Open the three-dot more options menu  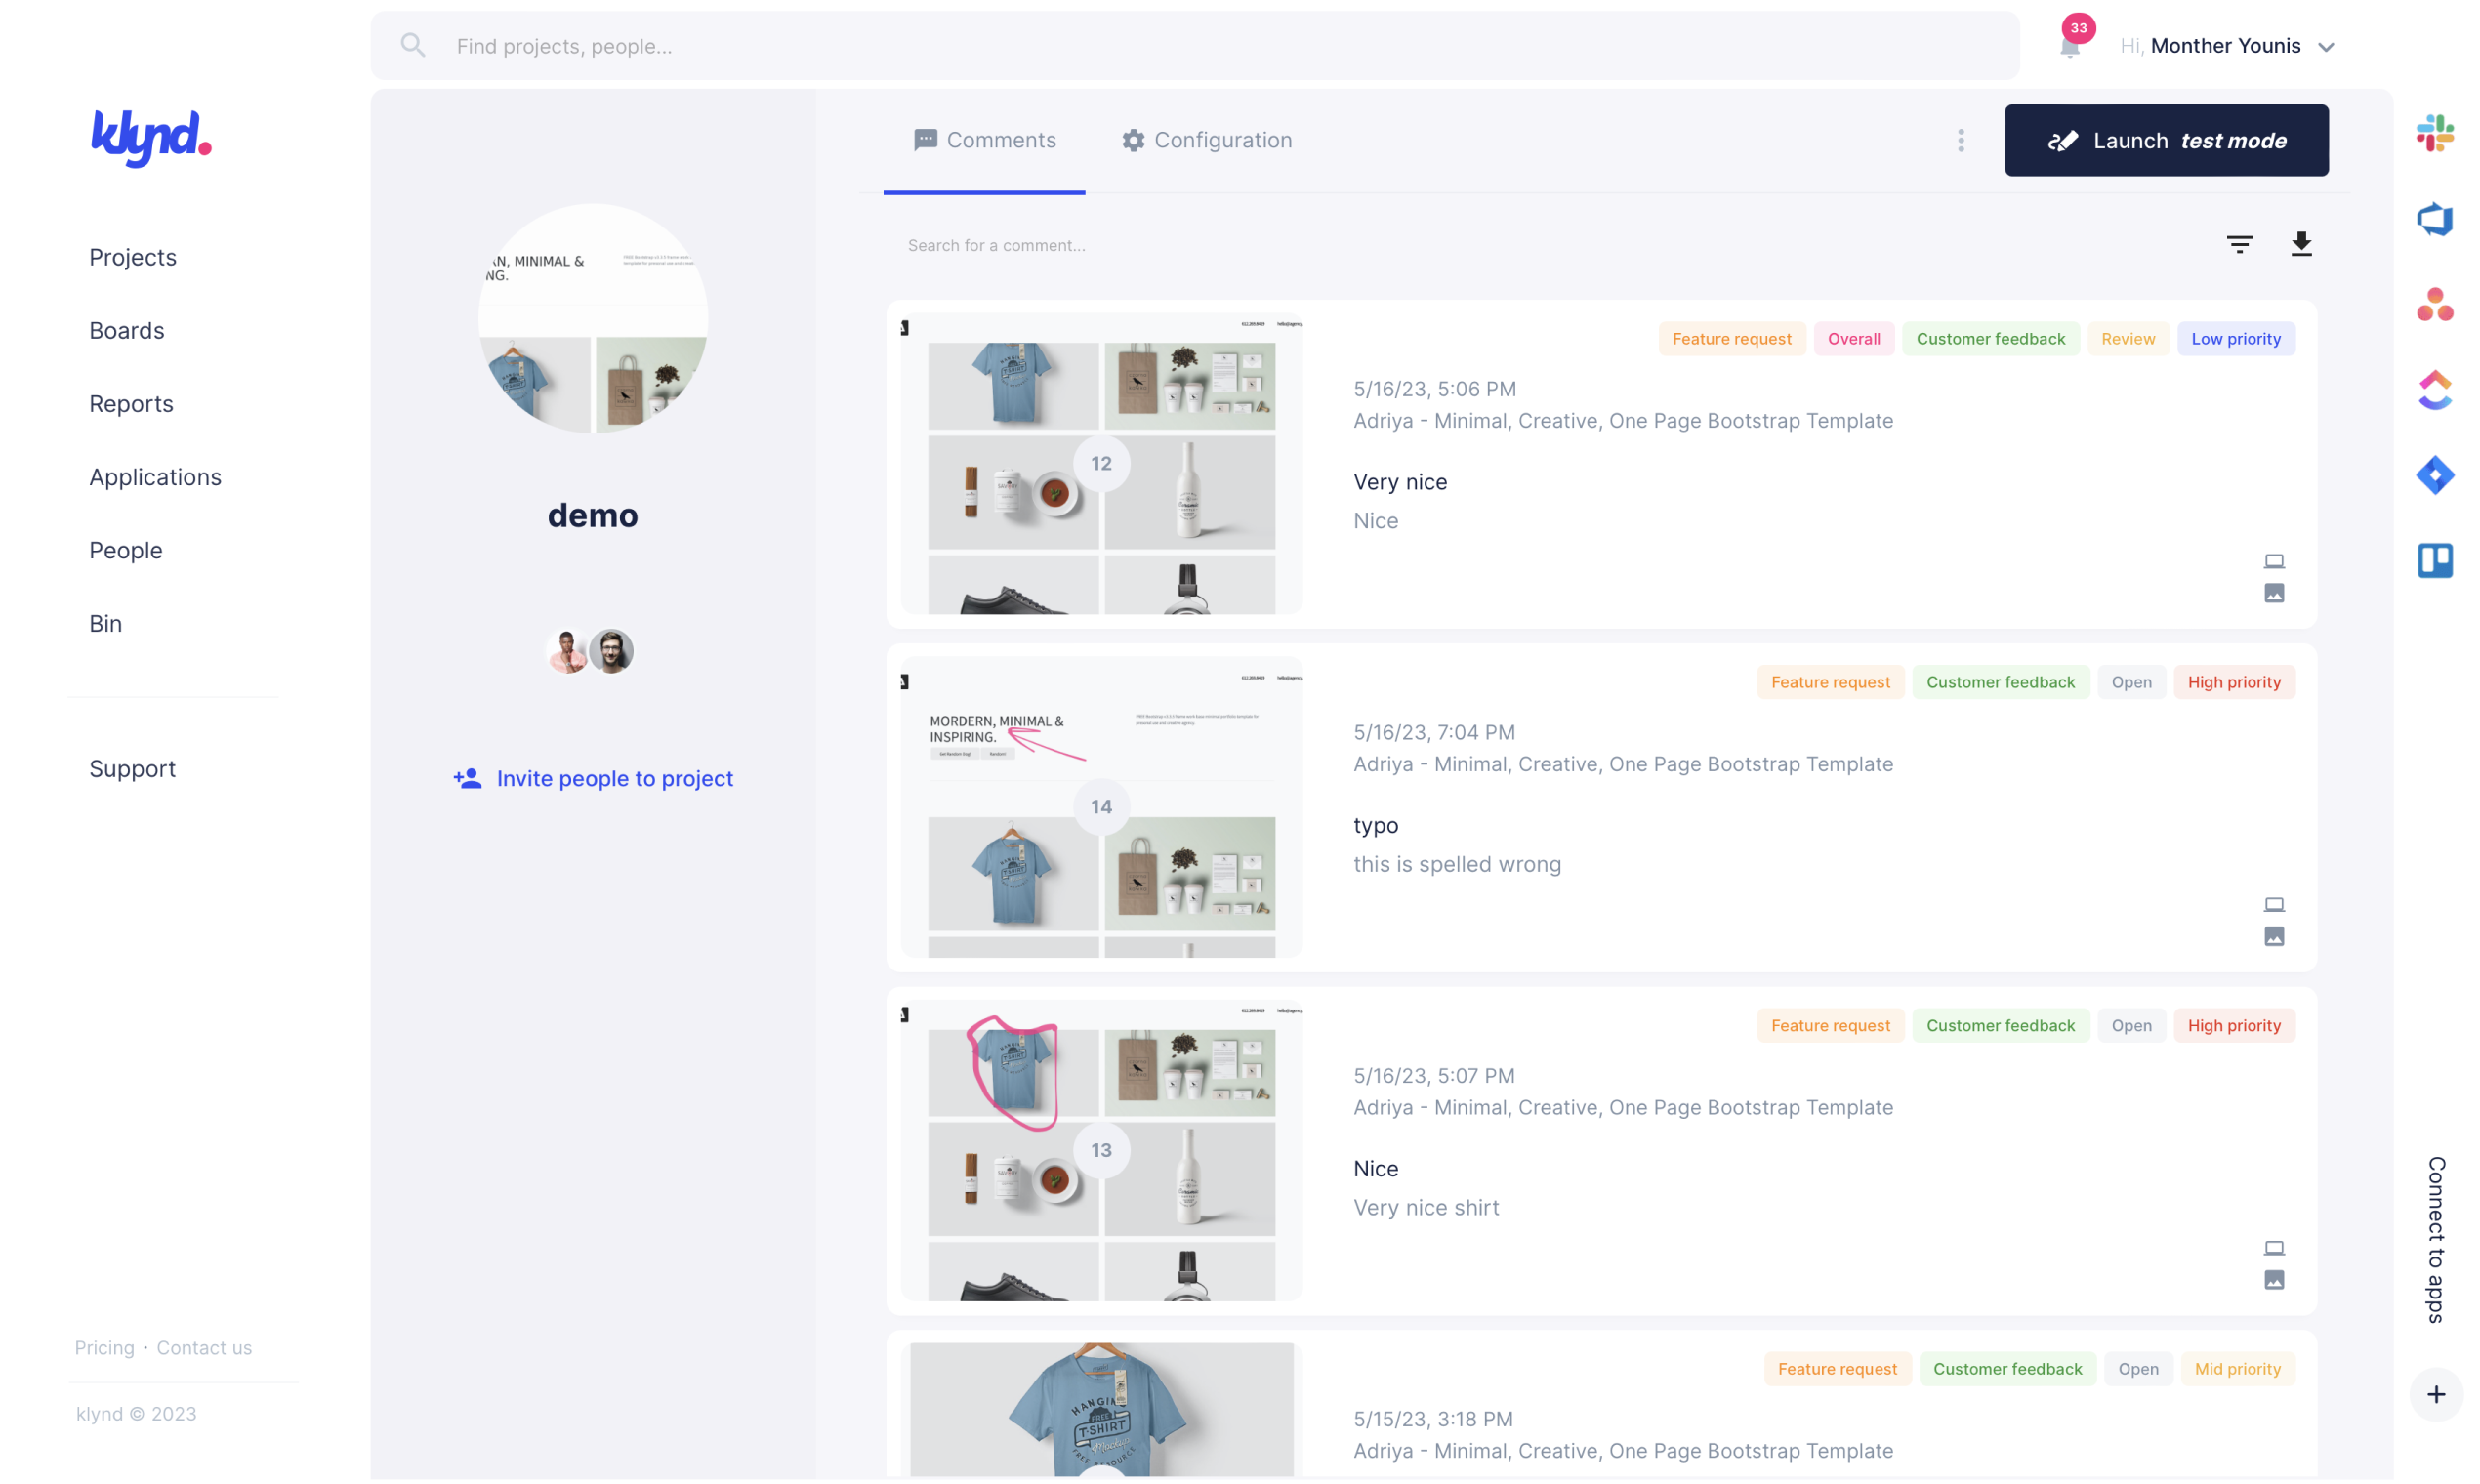coord(1961,140)
